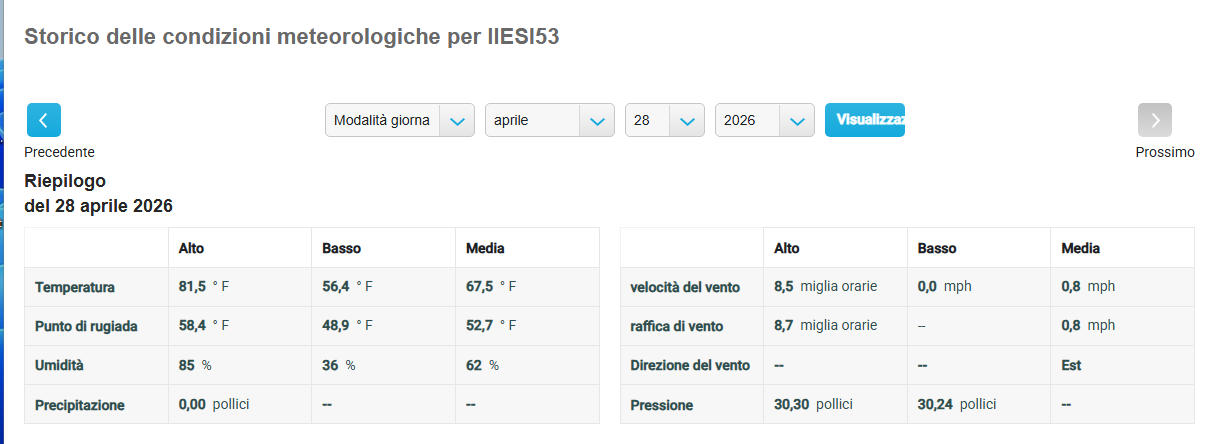
Task: Click the Pressione row label
Action: [662, 405]
